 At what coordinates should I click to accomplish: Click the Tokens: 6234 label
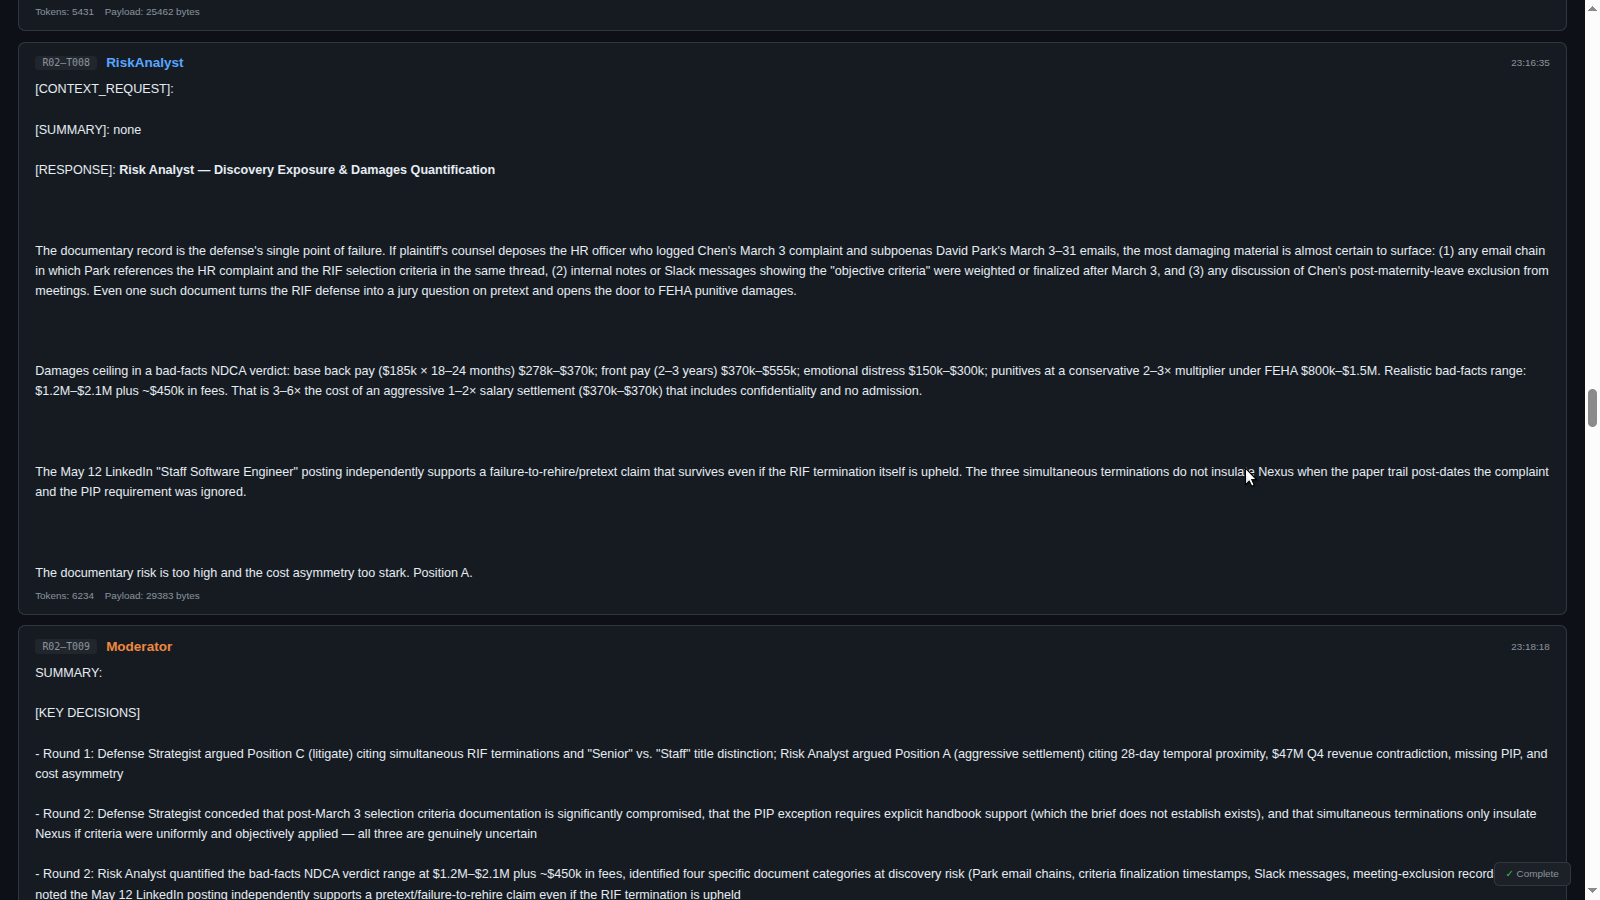click(x=64, y=596)
